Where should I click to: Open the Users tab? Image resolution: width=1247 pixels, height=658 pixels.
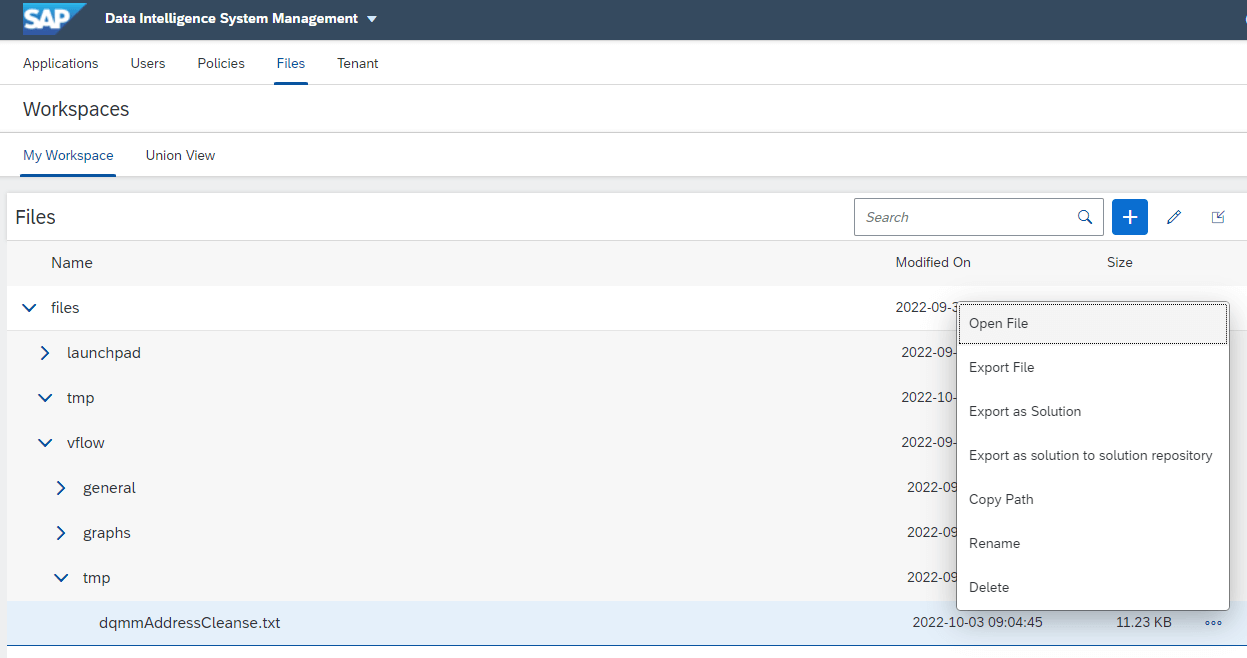(x=148, y=63)
